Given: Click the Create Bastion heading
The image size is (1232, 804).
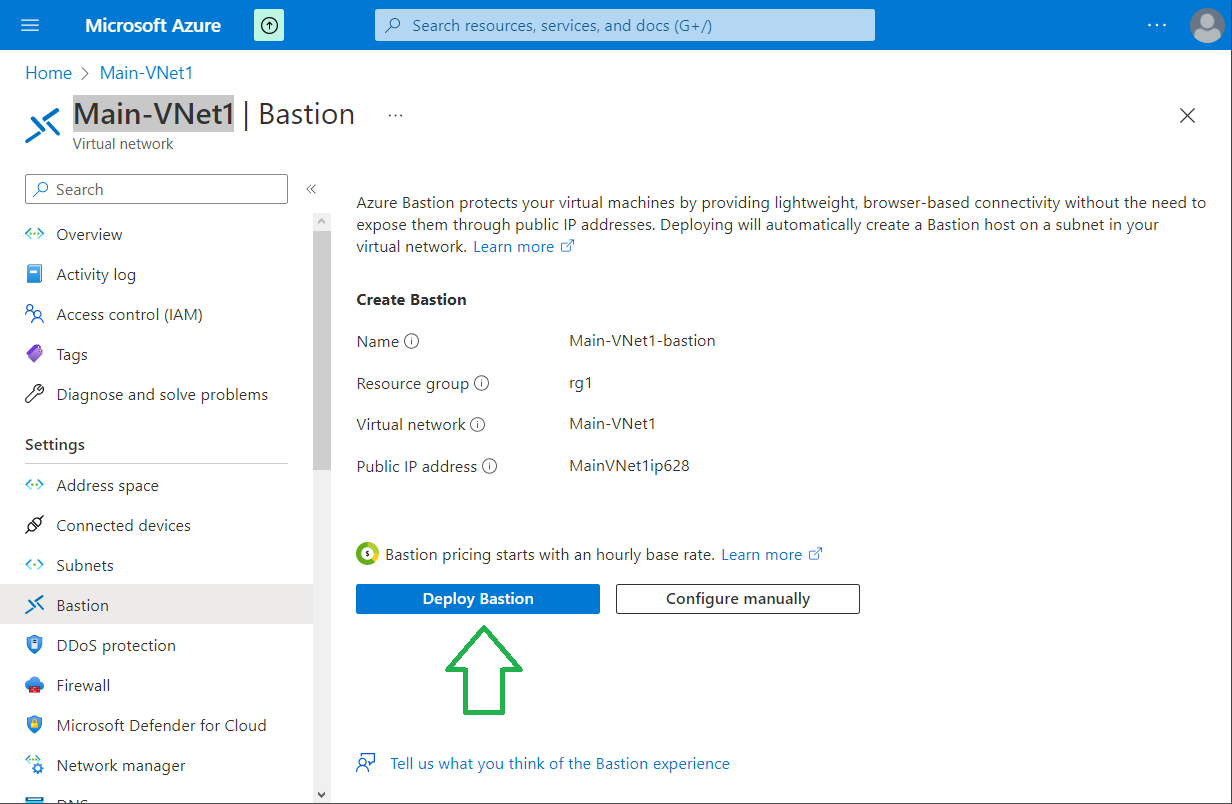Looking at the screenshot, I should [412, 299].
